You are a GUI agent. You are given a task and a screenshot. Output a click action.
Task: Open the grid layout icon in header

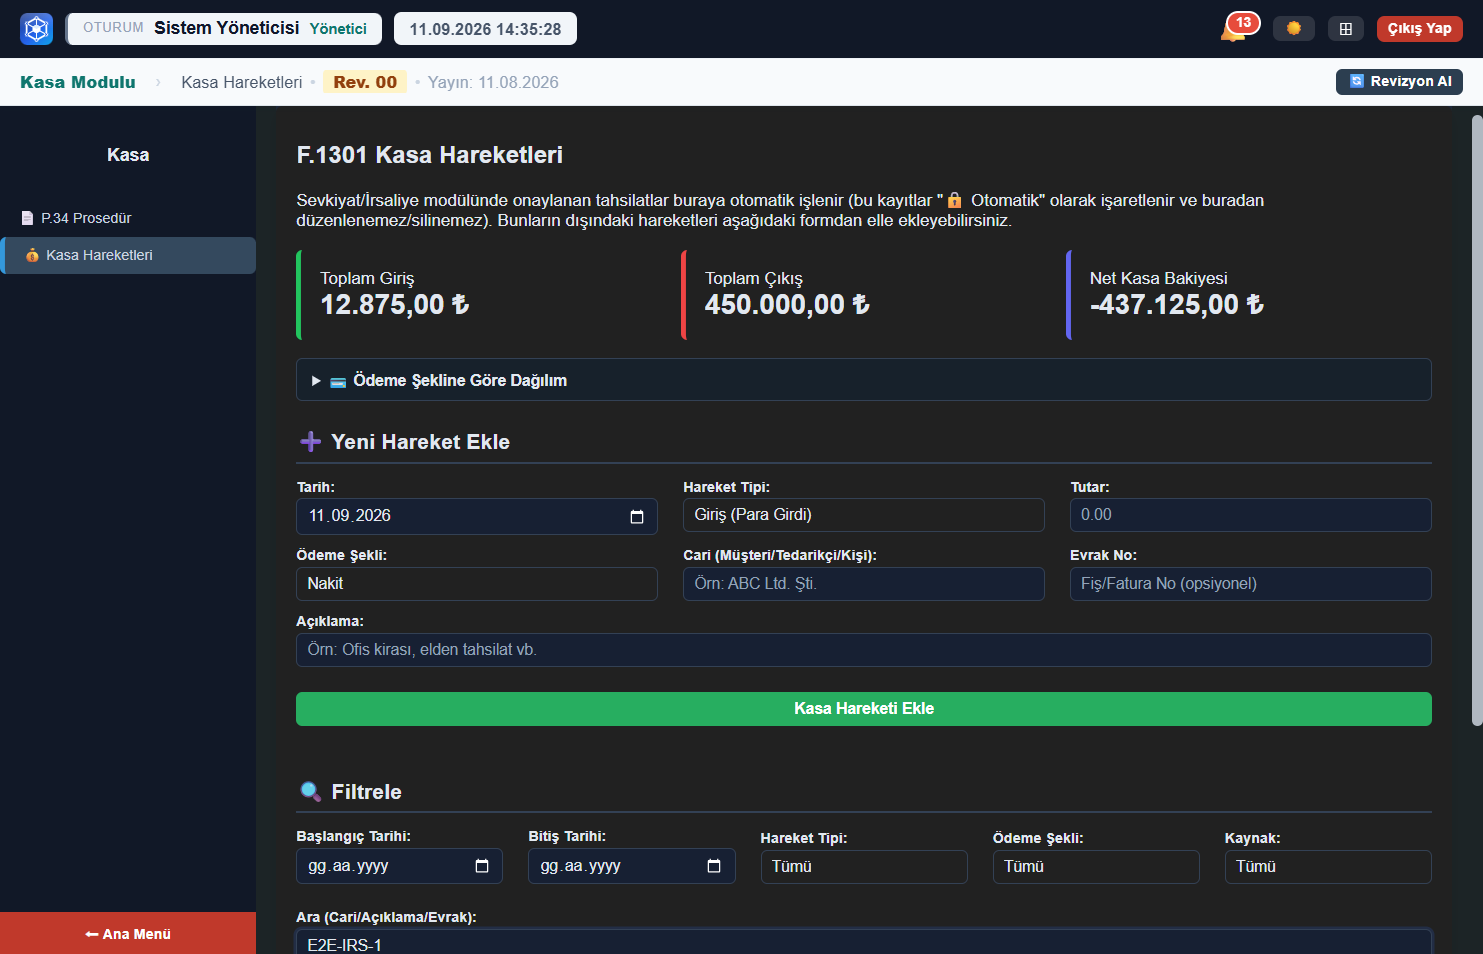1346,28
